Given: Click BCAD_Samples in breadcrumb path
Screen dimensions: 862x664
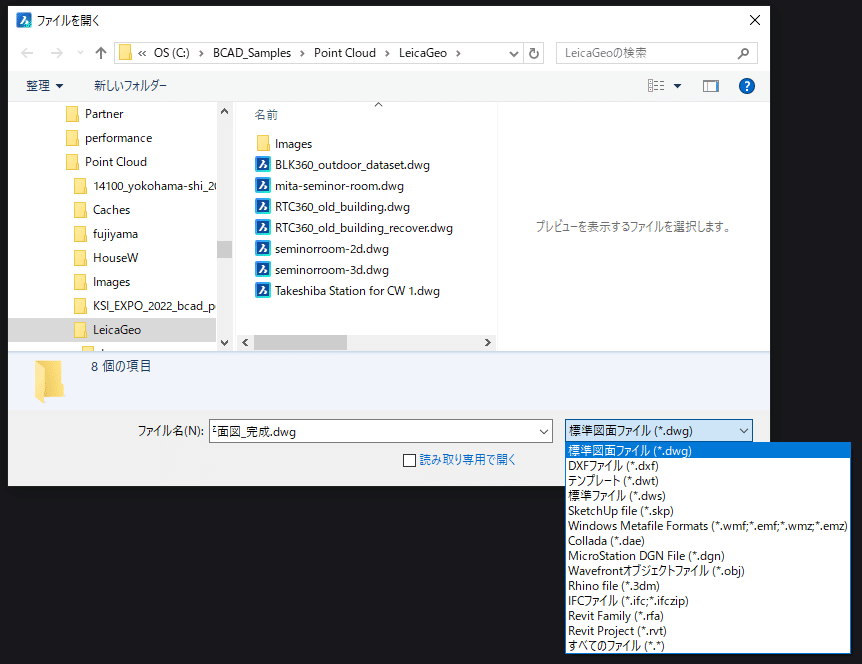Looking at the screenshot, I should click(x=252, y=53).
